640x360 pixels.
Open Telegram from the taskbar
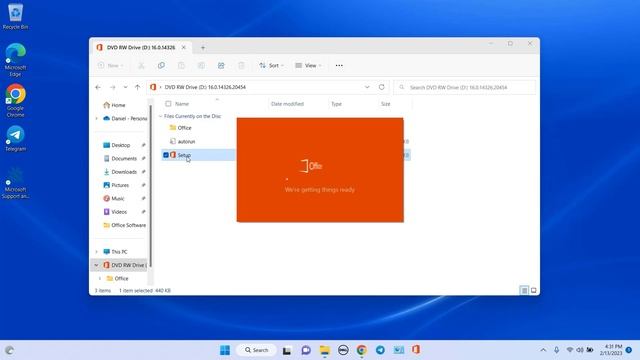click(380, 350)
